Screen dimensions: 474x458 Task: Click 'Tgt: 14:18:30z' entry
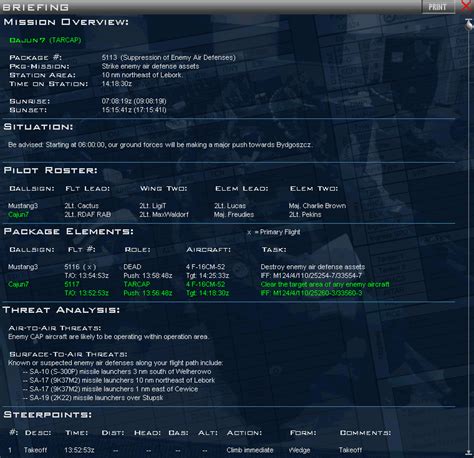point(207,293)
